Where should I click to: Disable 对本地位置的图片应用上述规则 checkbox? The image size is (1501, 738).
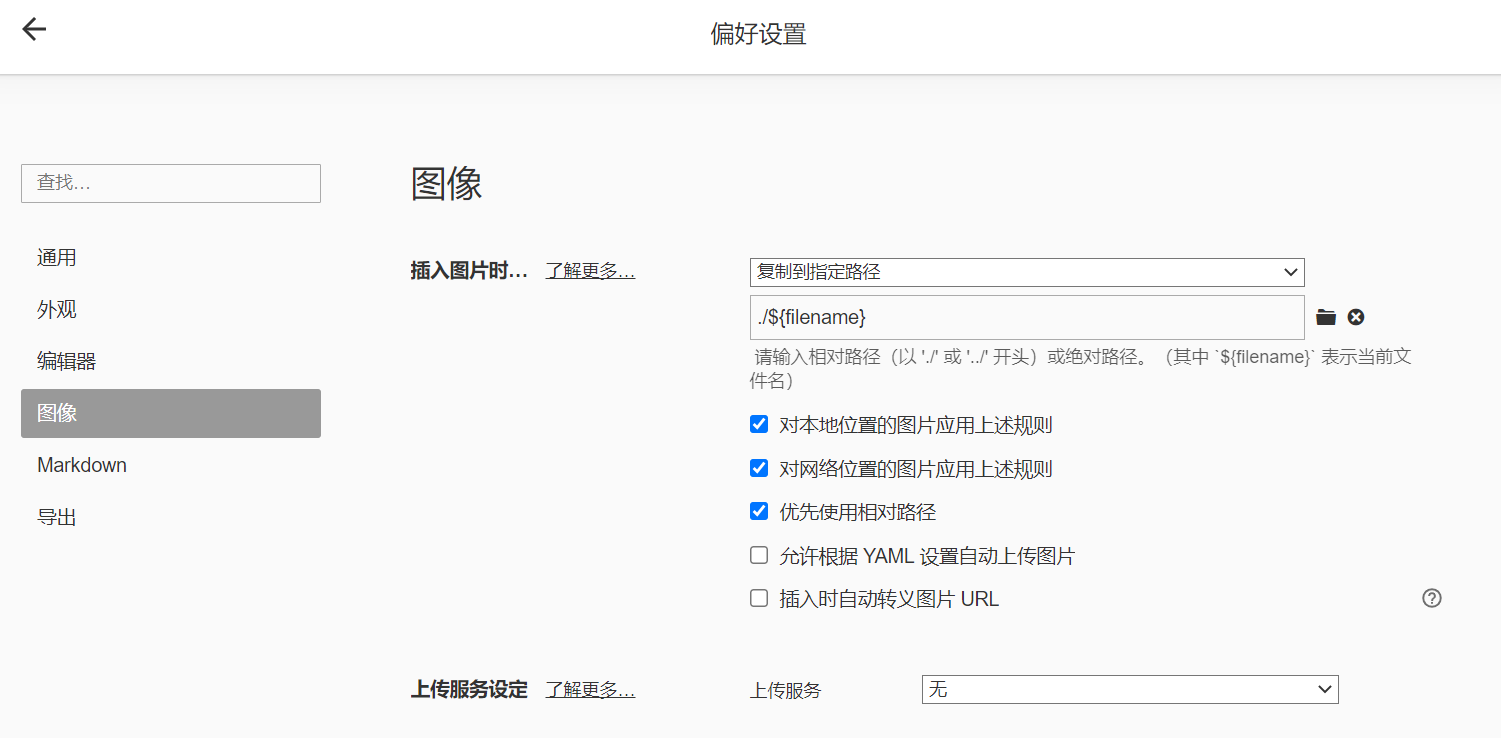tap(758, 424)
